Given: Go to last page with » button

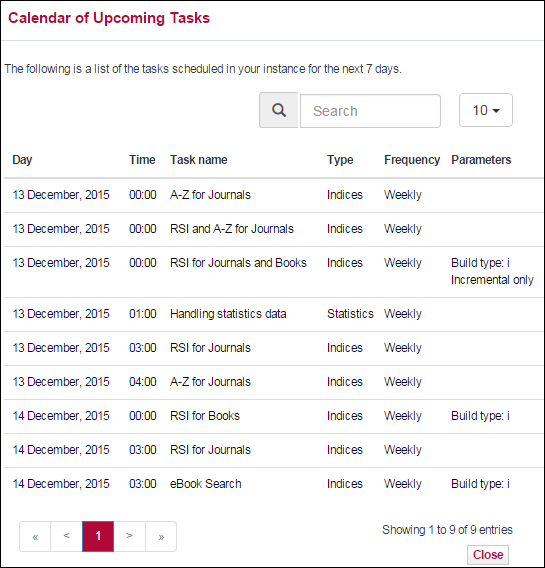Looking at the screenshot, I should [161, 536].
